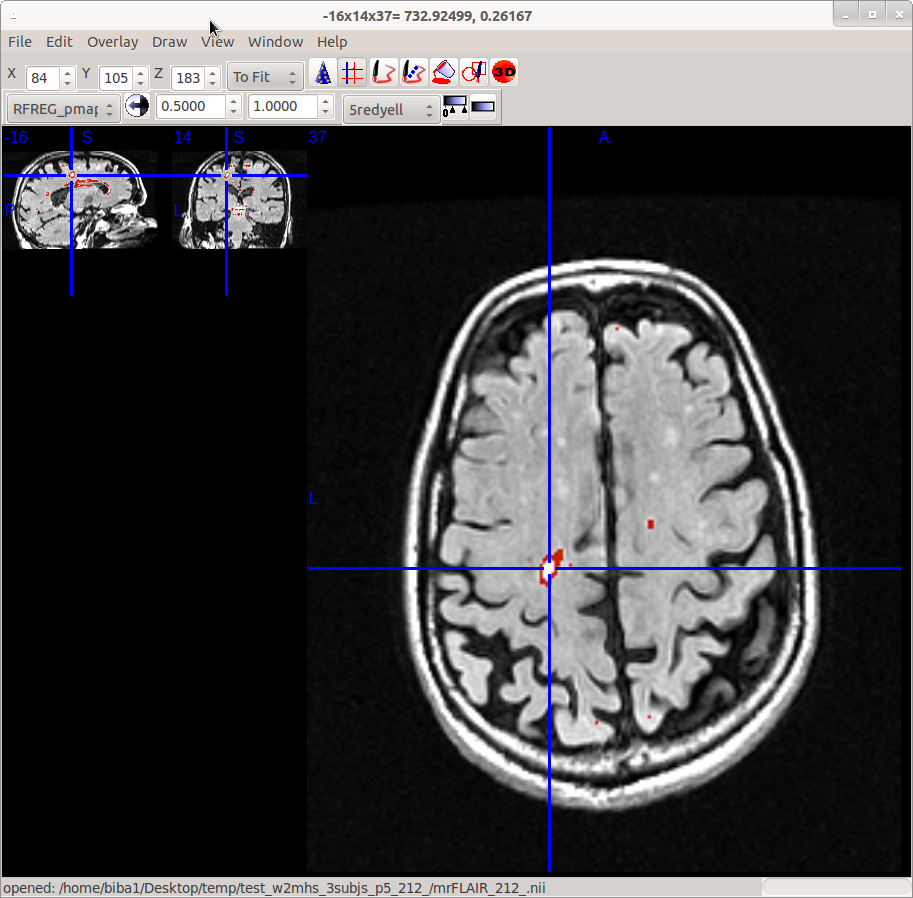Image resolution: width=913 pixels, height=898 pixels.
Task: Click the Z coordinate spinner arrows
Action: point(212,78)
